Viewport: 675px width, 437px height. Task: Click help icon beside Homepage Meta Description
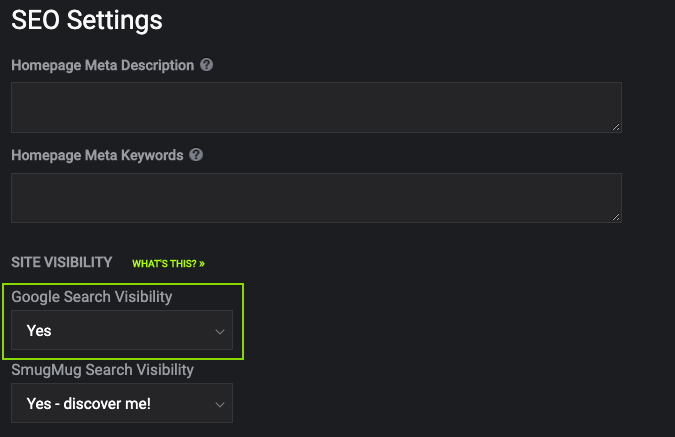click(x=207, y=65)
